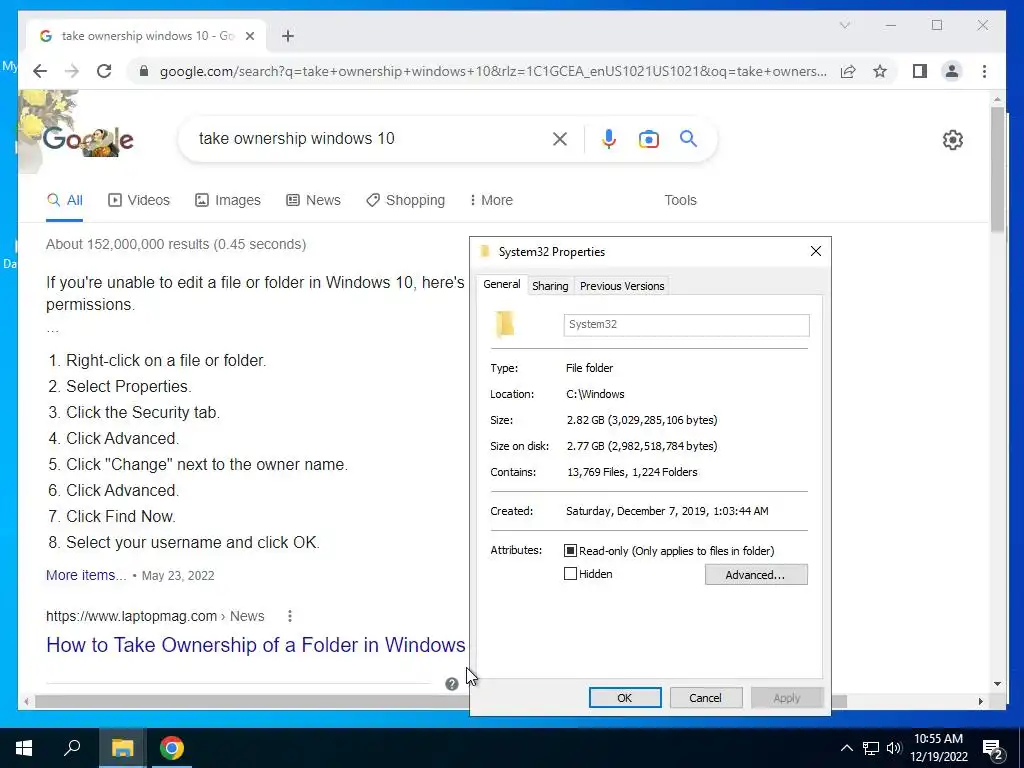
Task: Close the System32 Properties dialog
Action: (x=816, y=251)
